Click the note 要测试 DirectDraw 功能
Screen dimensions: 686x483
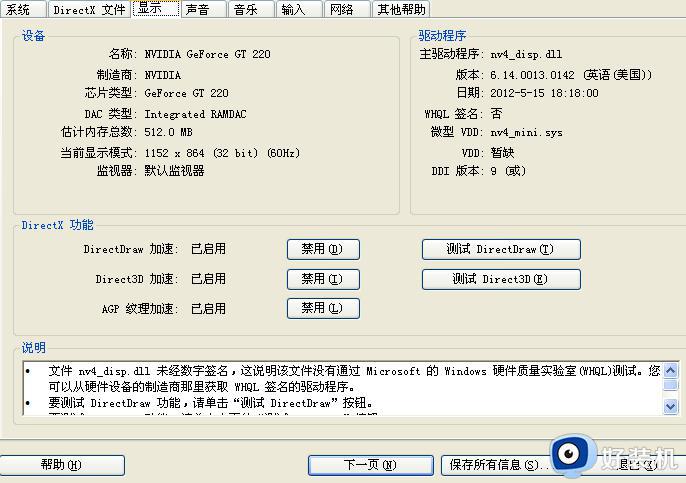[210, 403]
